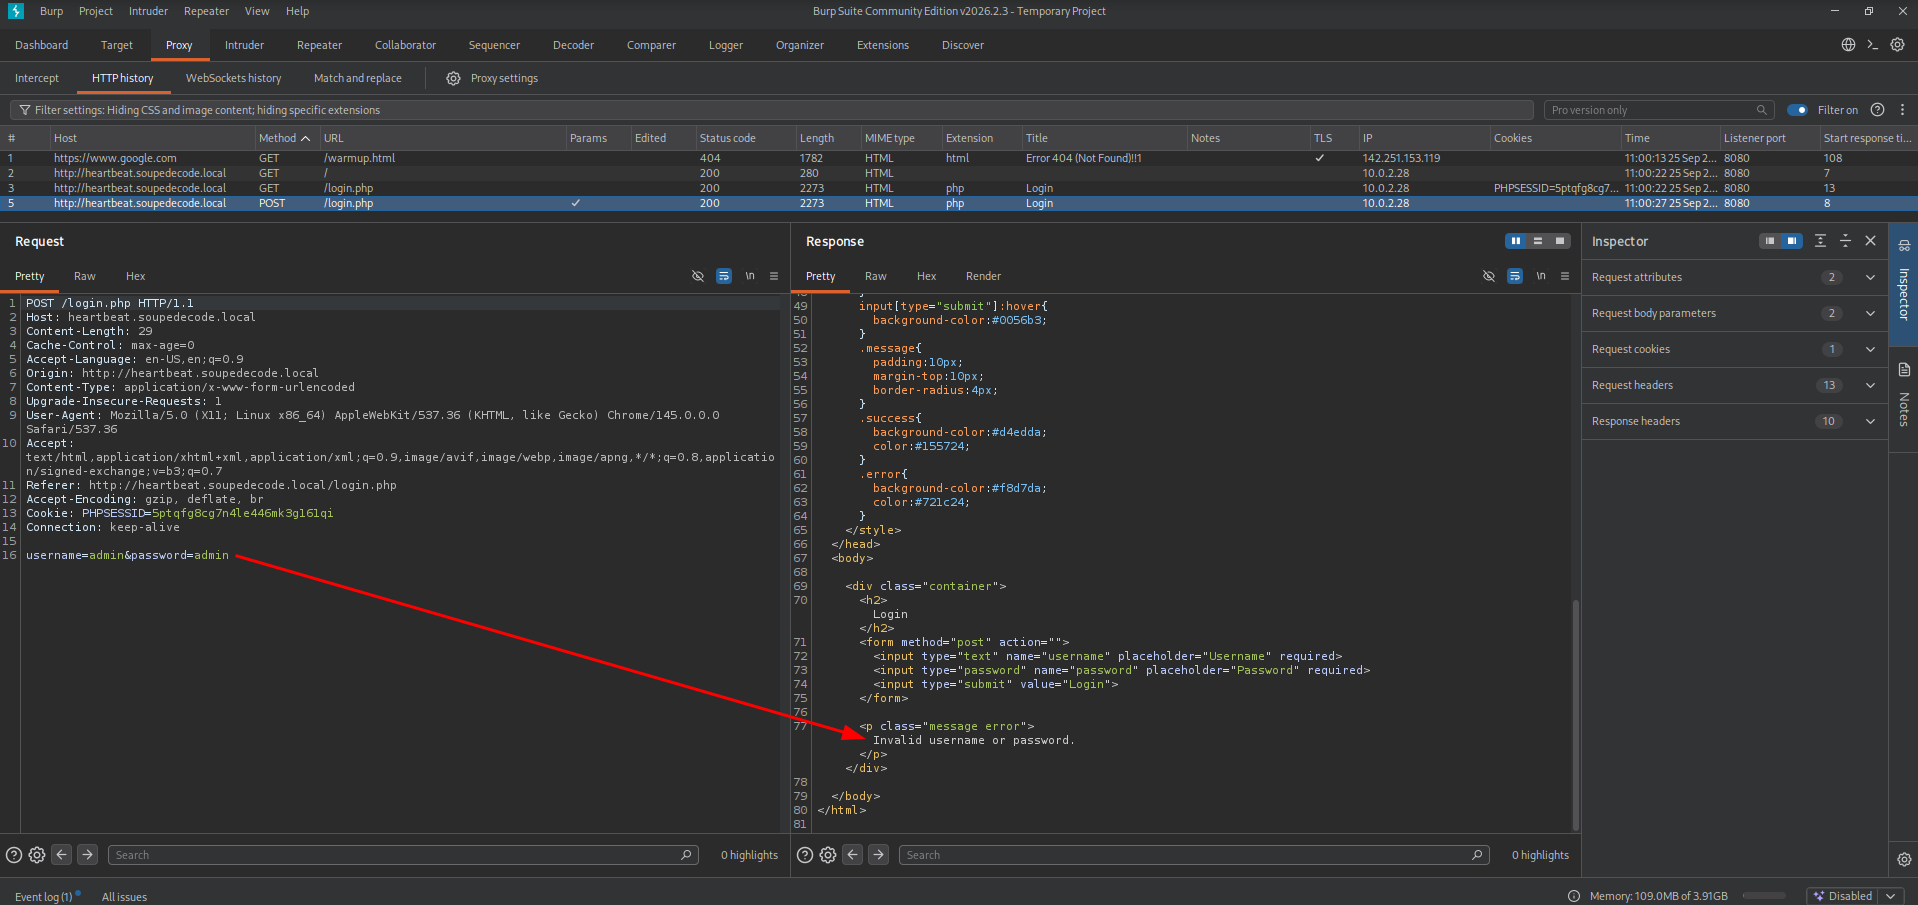Close the Inspector panel
The height and width of the screenshot is (905, 1918).
click(1871, 241)
